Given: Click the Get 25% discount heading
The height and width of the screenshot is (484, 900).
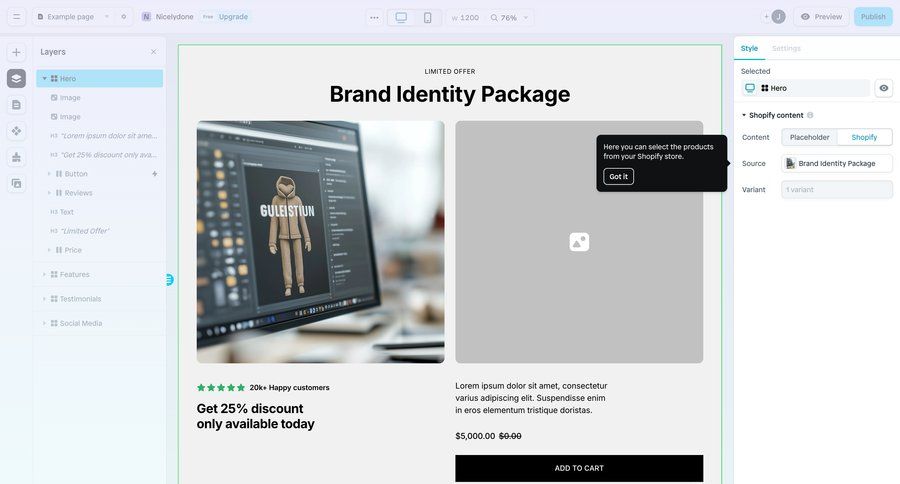Looking at the screenshot, I should tap(255, 416).
